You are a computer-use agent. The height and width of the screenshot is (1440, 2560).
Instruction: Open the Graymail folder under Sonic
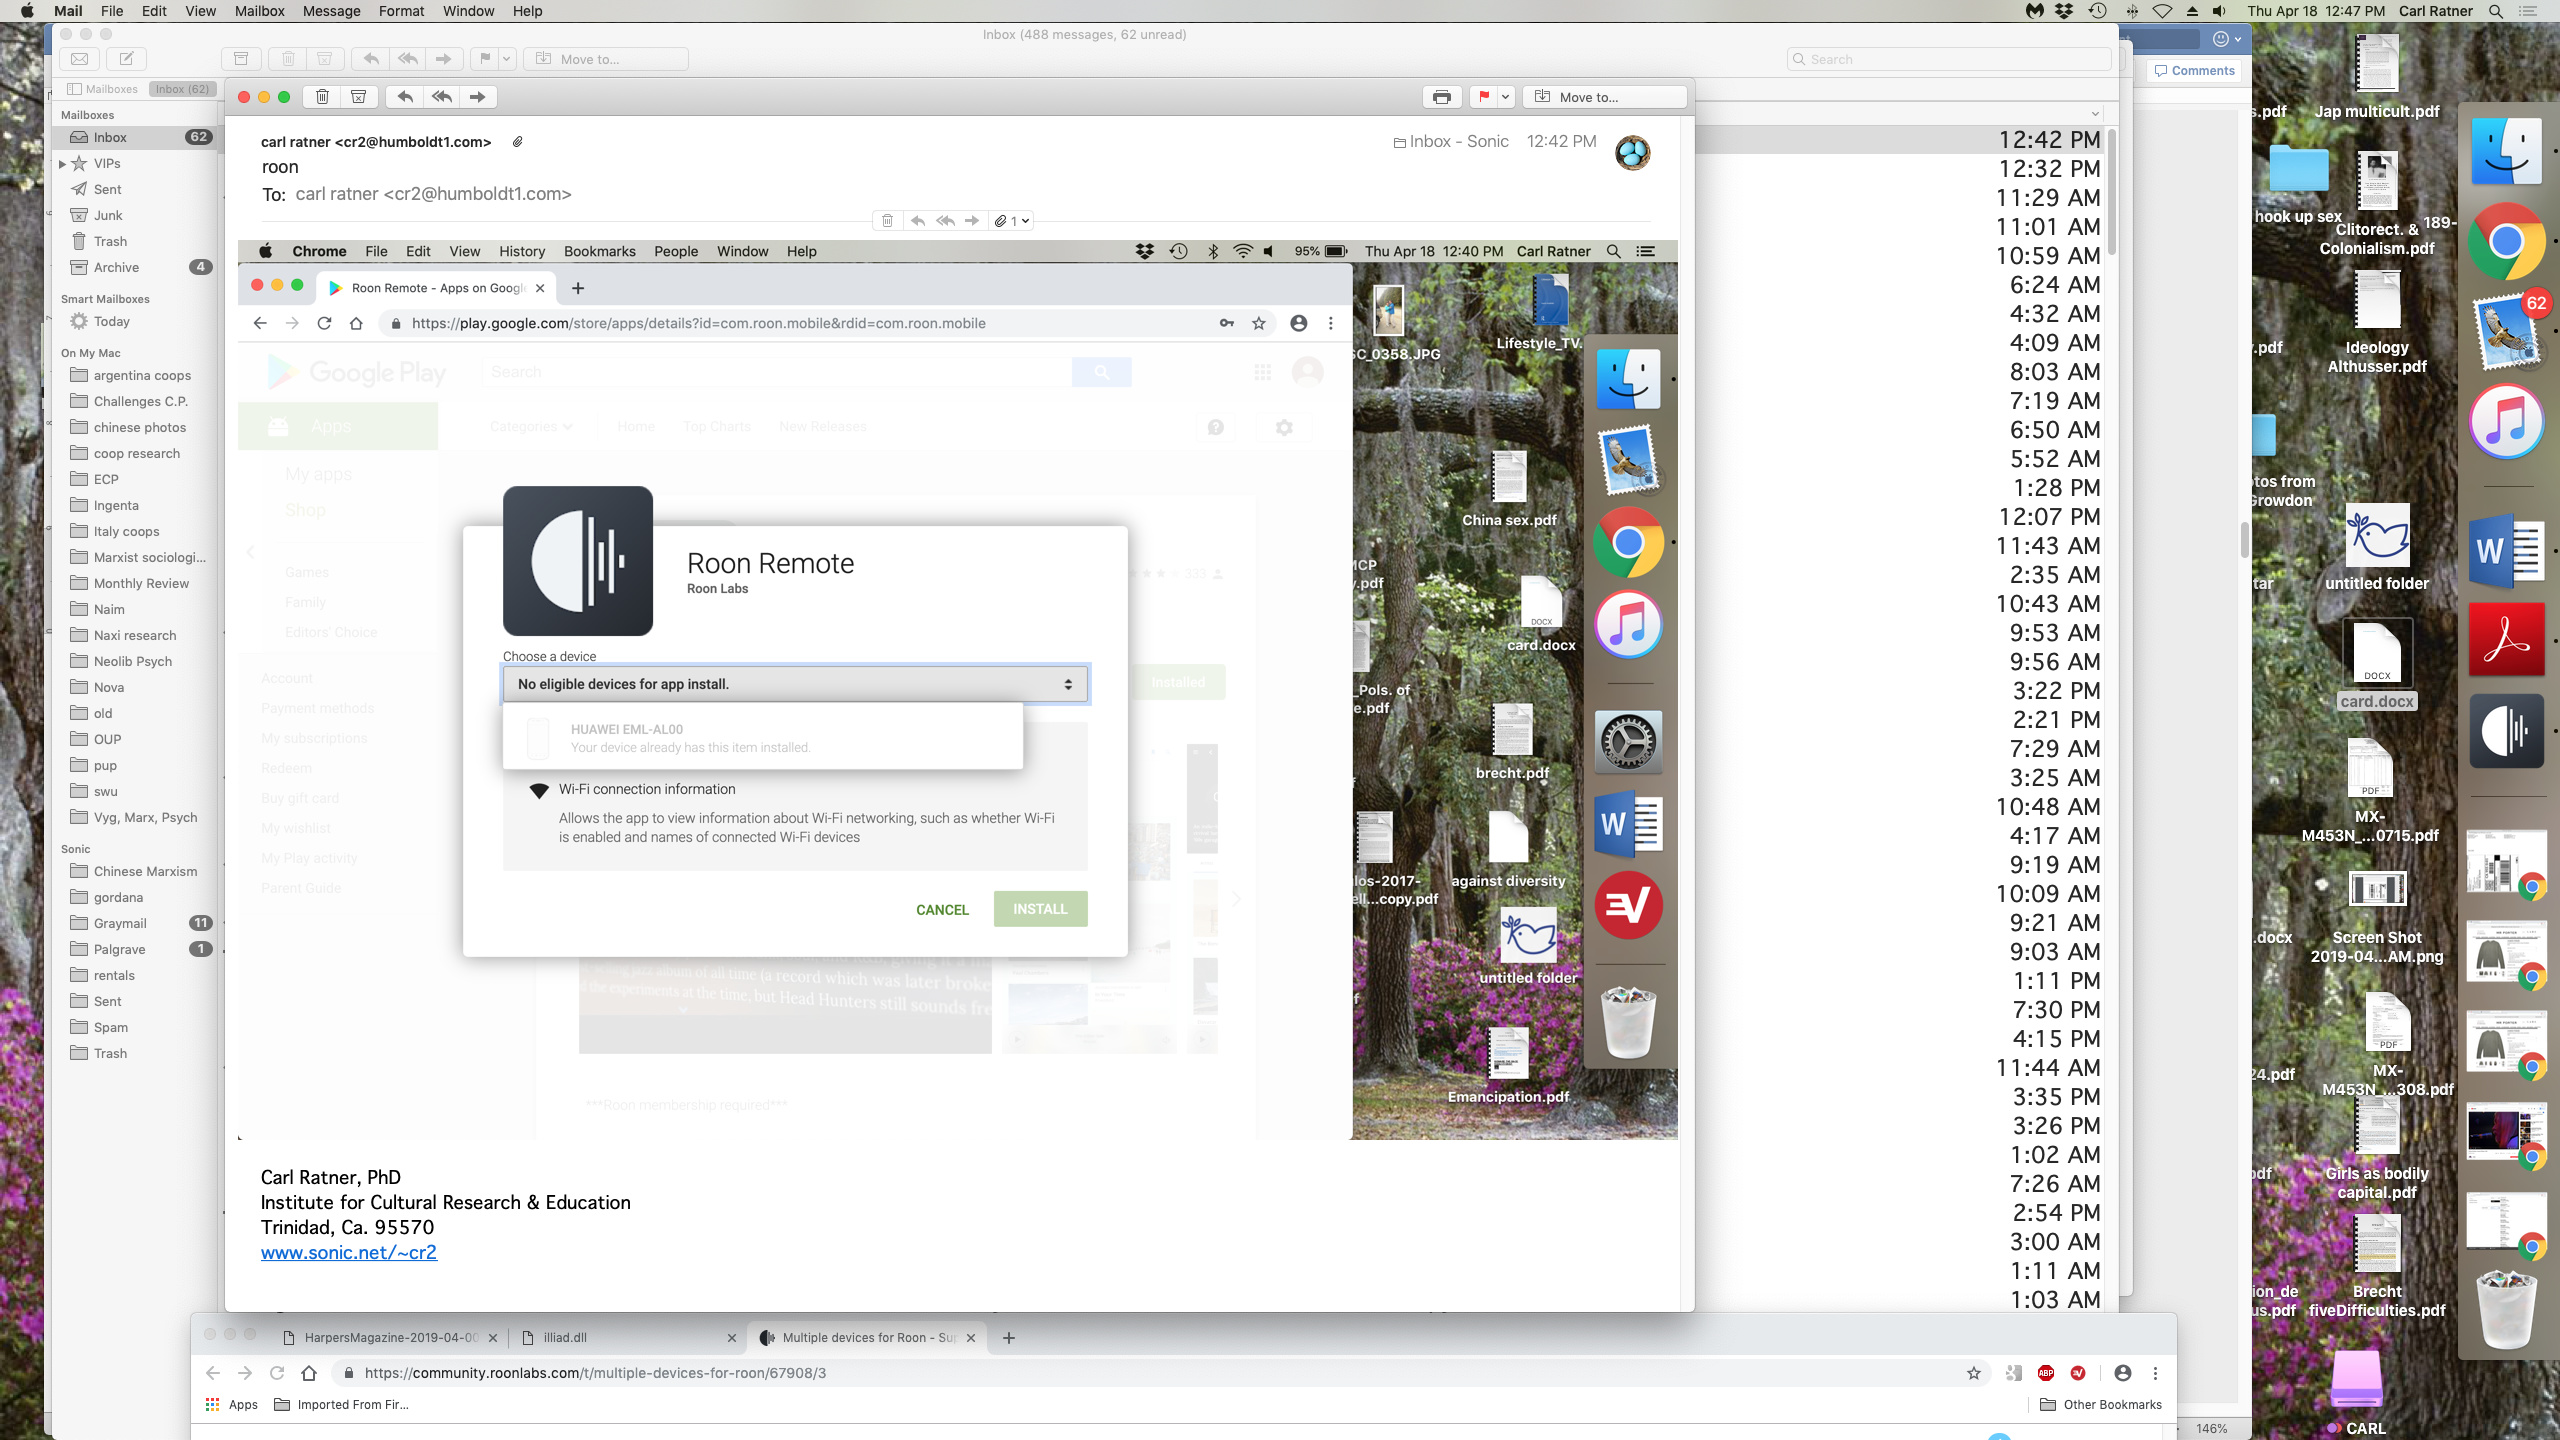[x=120, y=923]
